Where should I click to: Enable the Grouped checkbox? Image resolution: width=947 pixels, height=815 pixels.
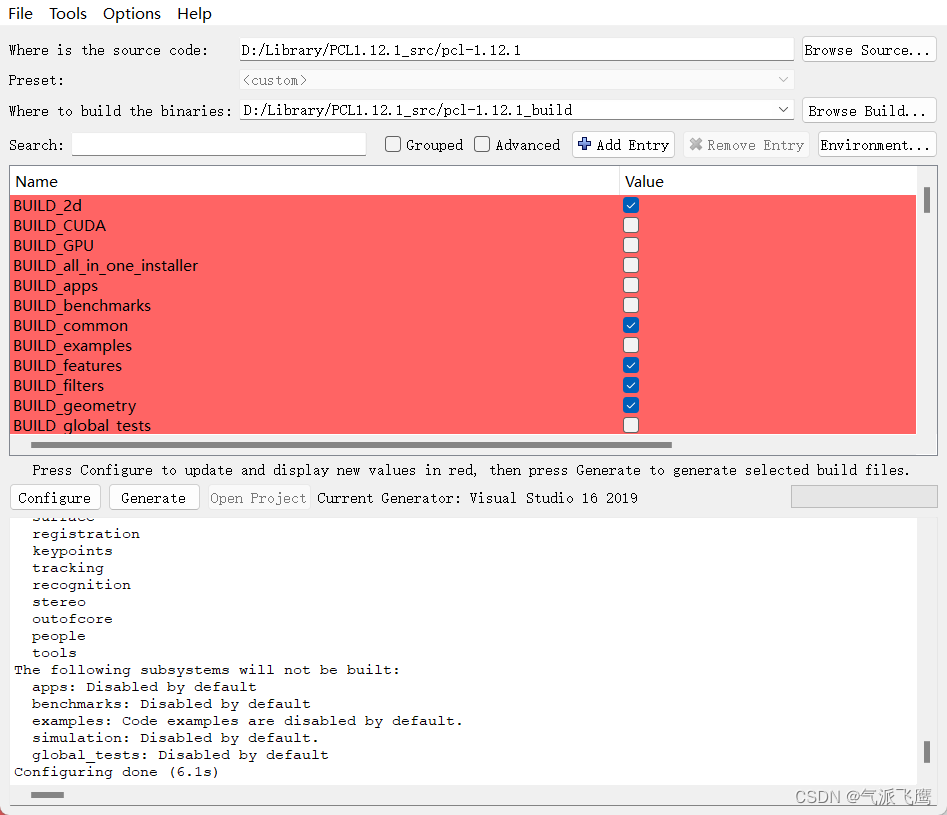point(392,144)
